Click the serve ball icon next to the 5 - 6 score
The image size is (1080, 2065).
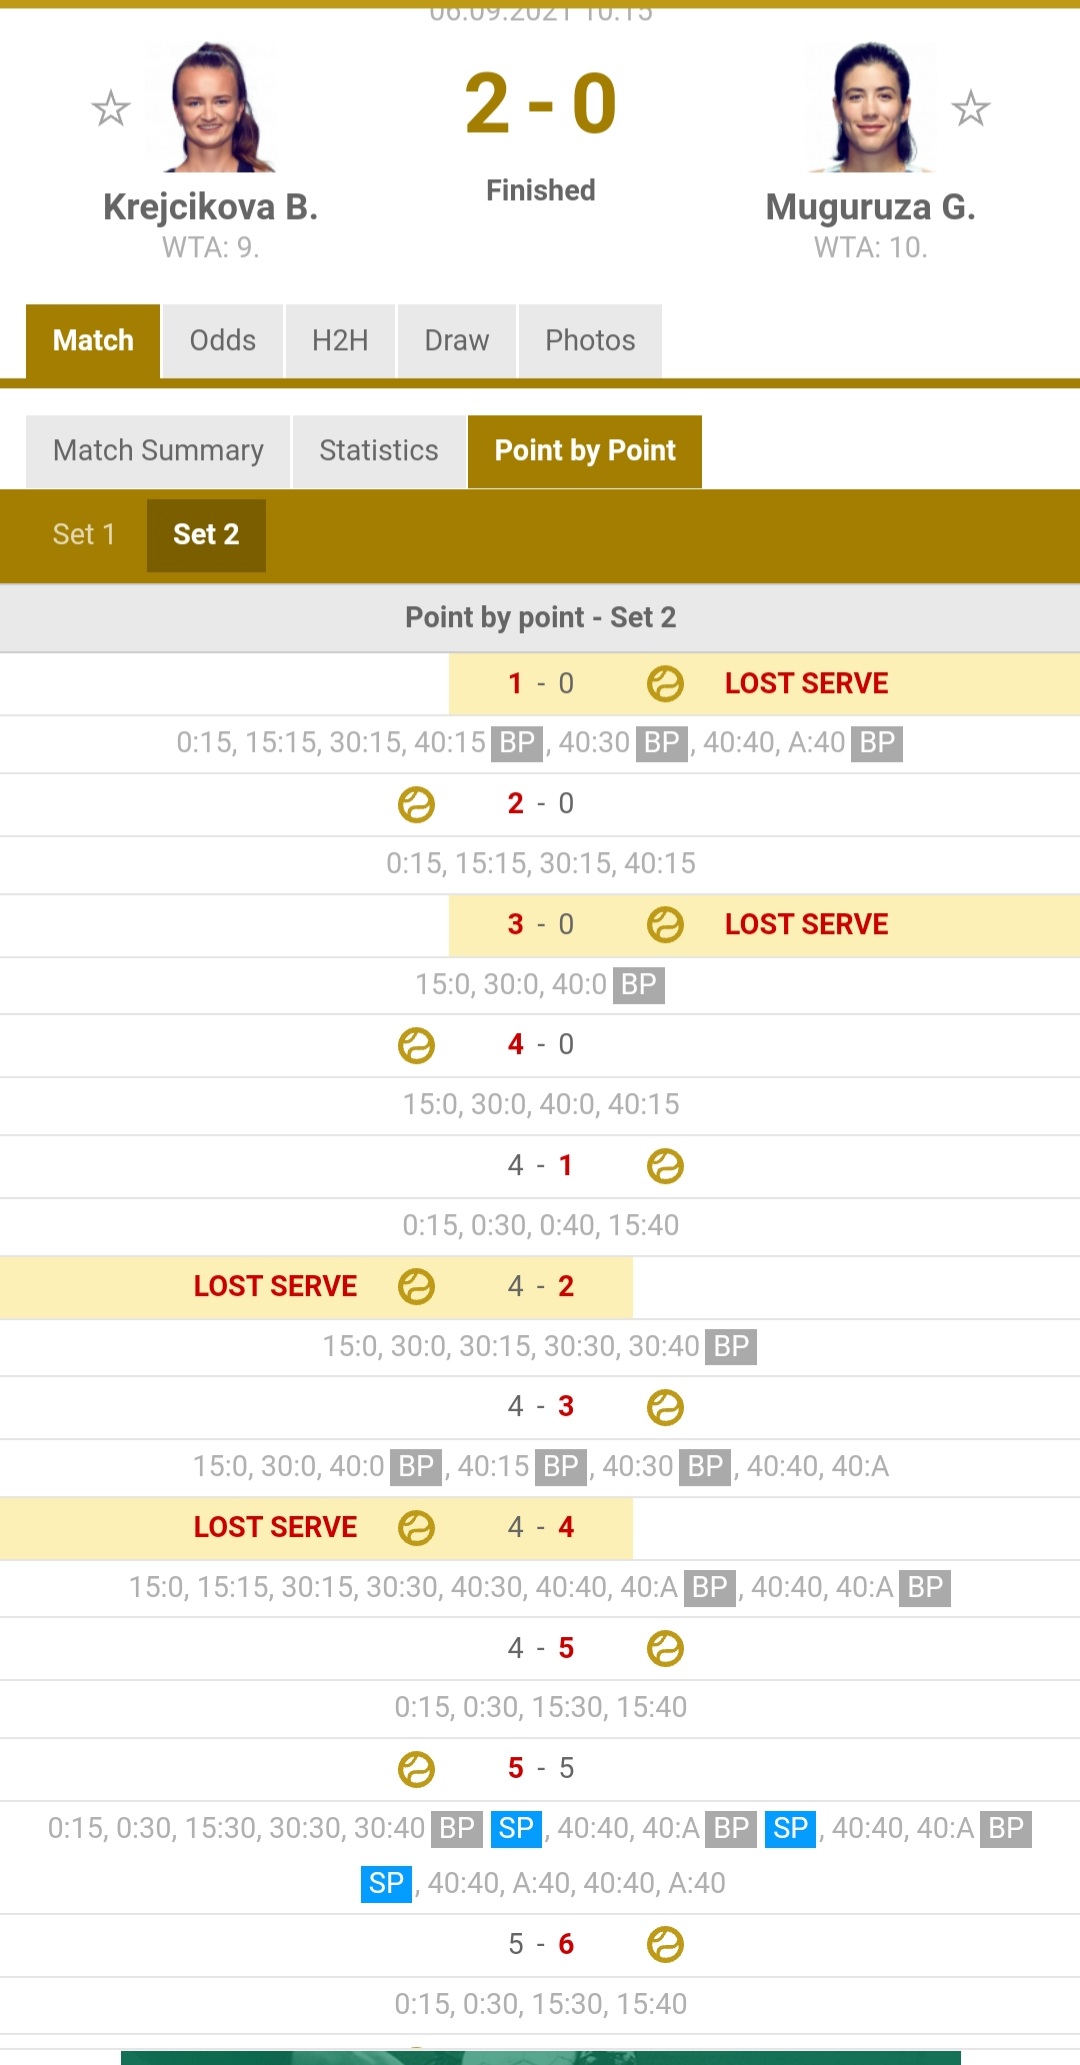[x=665, y=1945]
